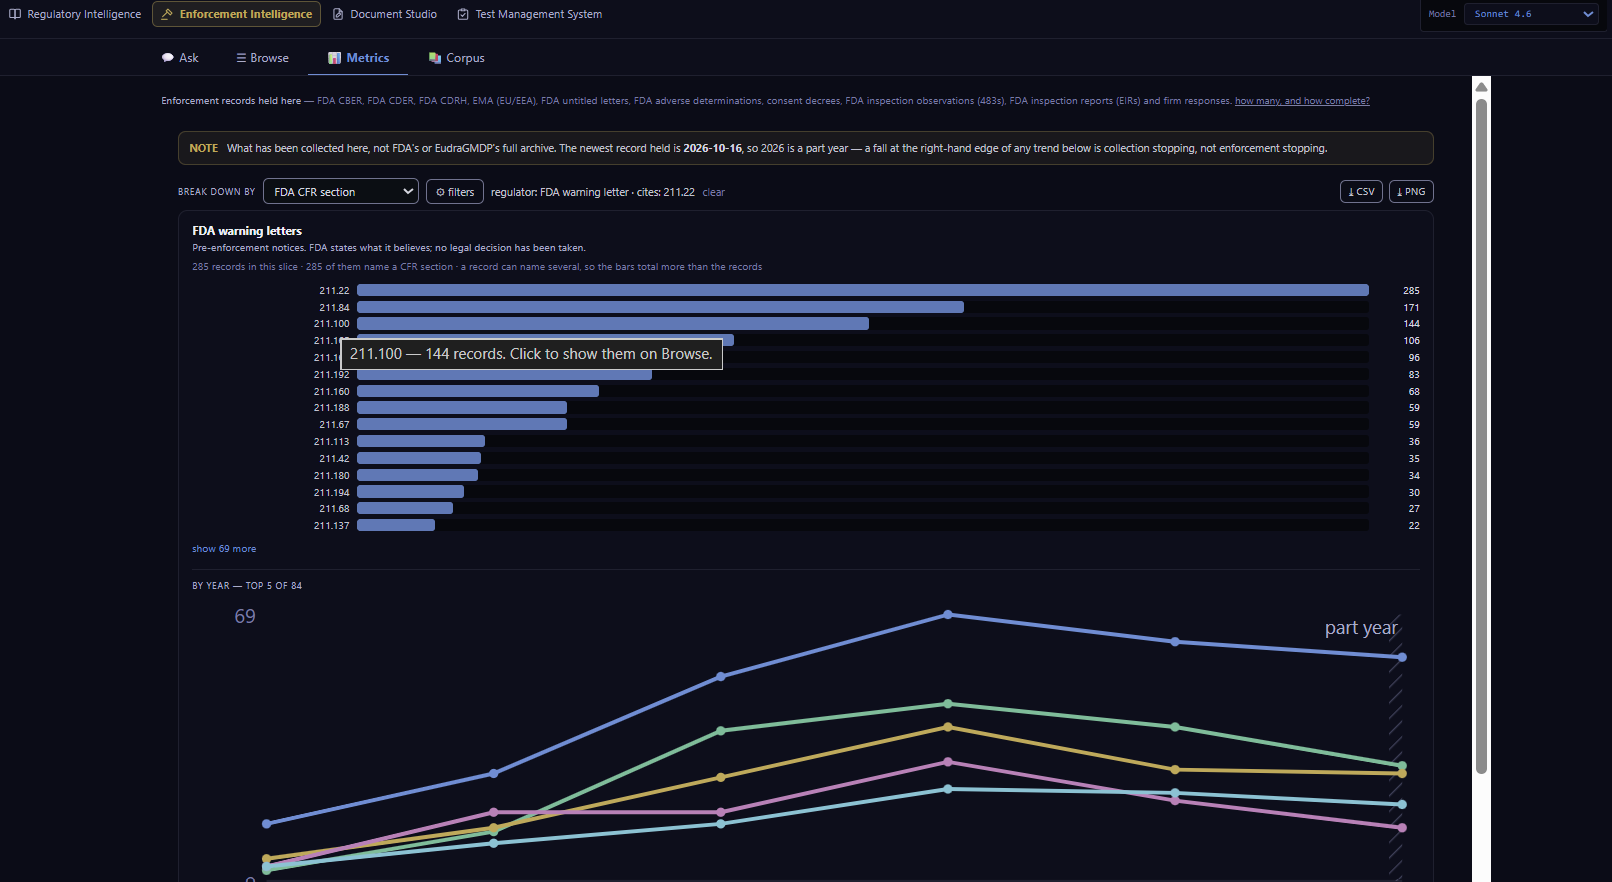Screen dimensions: 1612x882
Task: Open 'how many, and how complete?' link
Action: (1302, 101)
